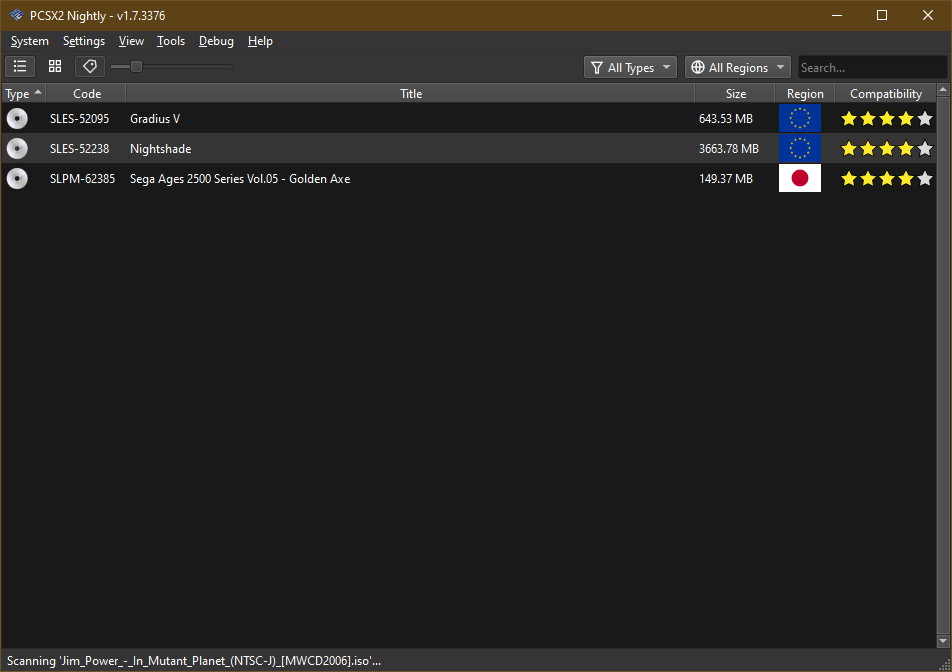952x672 pixels.
Task: Sort by the Type column header
Action: (24, 93)
